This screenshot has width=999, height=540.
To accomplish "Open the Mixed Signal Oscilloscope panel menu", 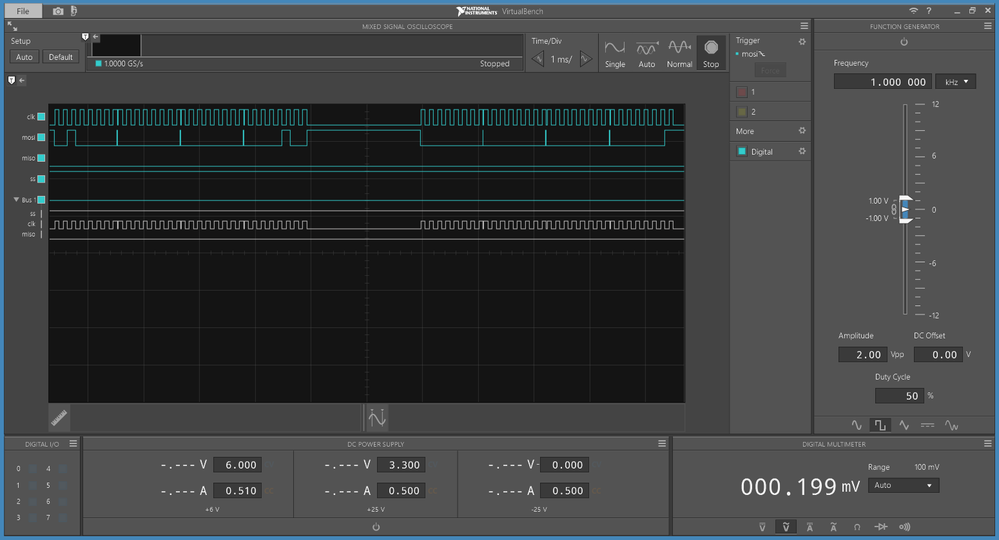I will click(804, 26).
